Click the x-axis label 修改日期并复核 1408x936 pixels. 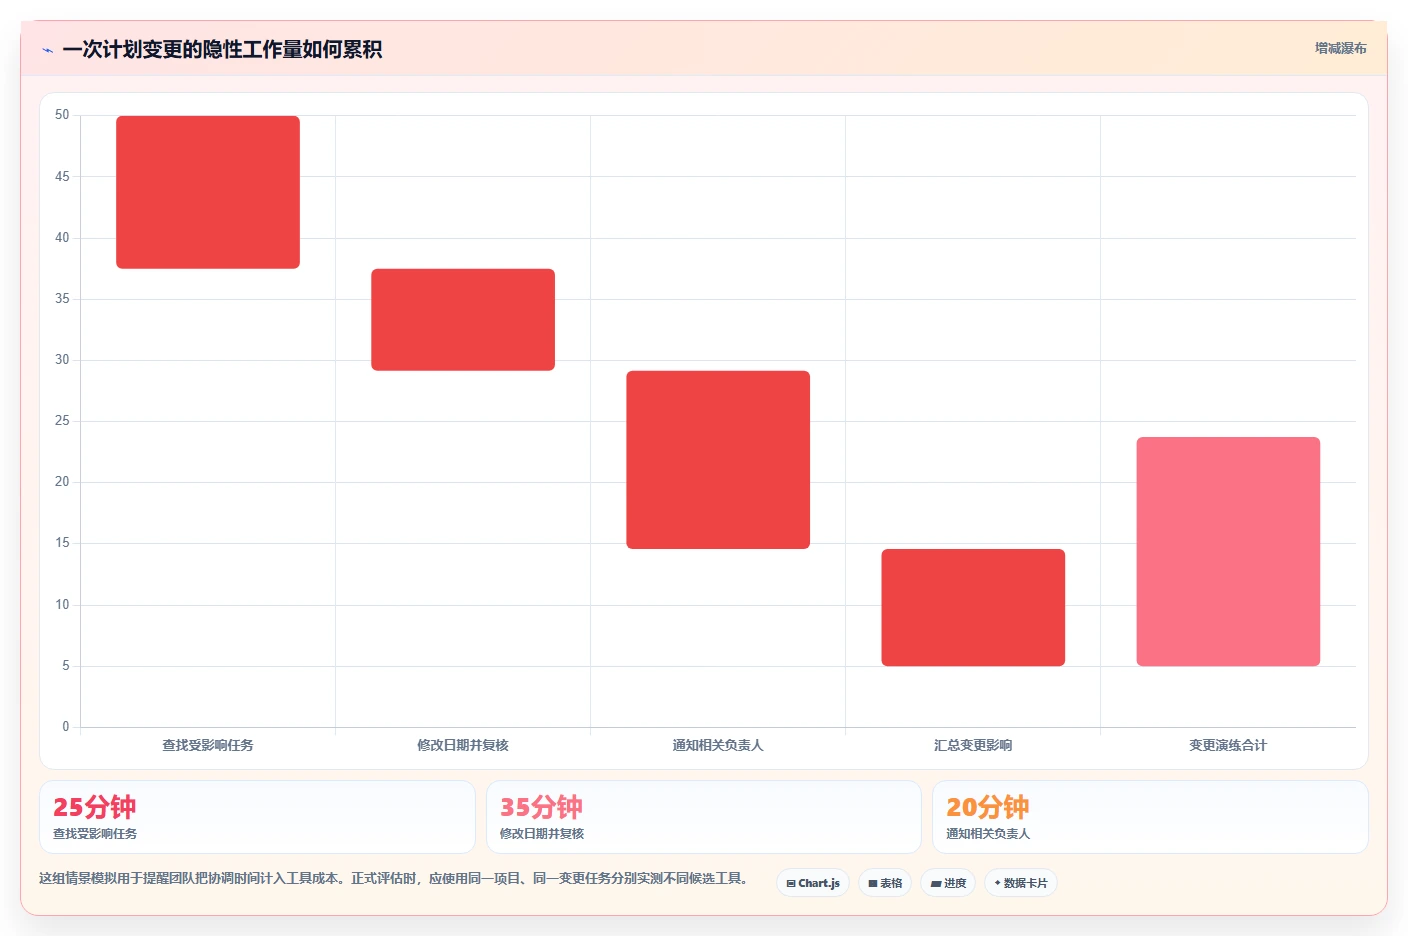pyautogui.click(x=463, y=745)
